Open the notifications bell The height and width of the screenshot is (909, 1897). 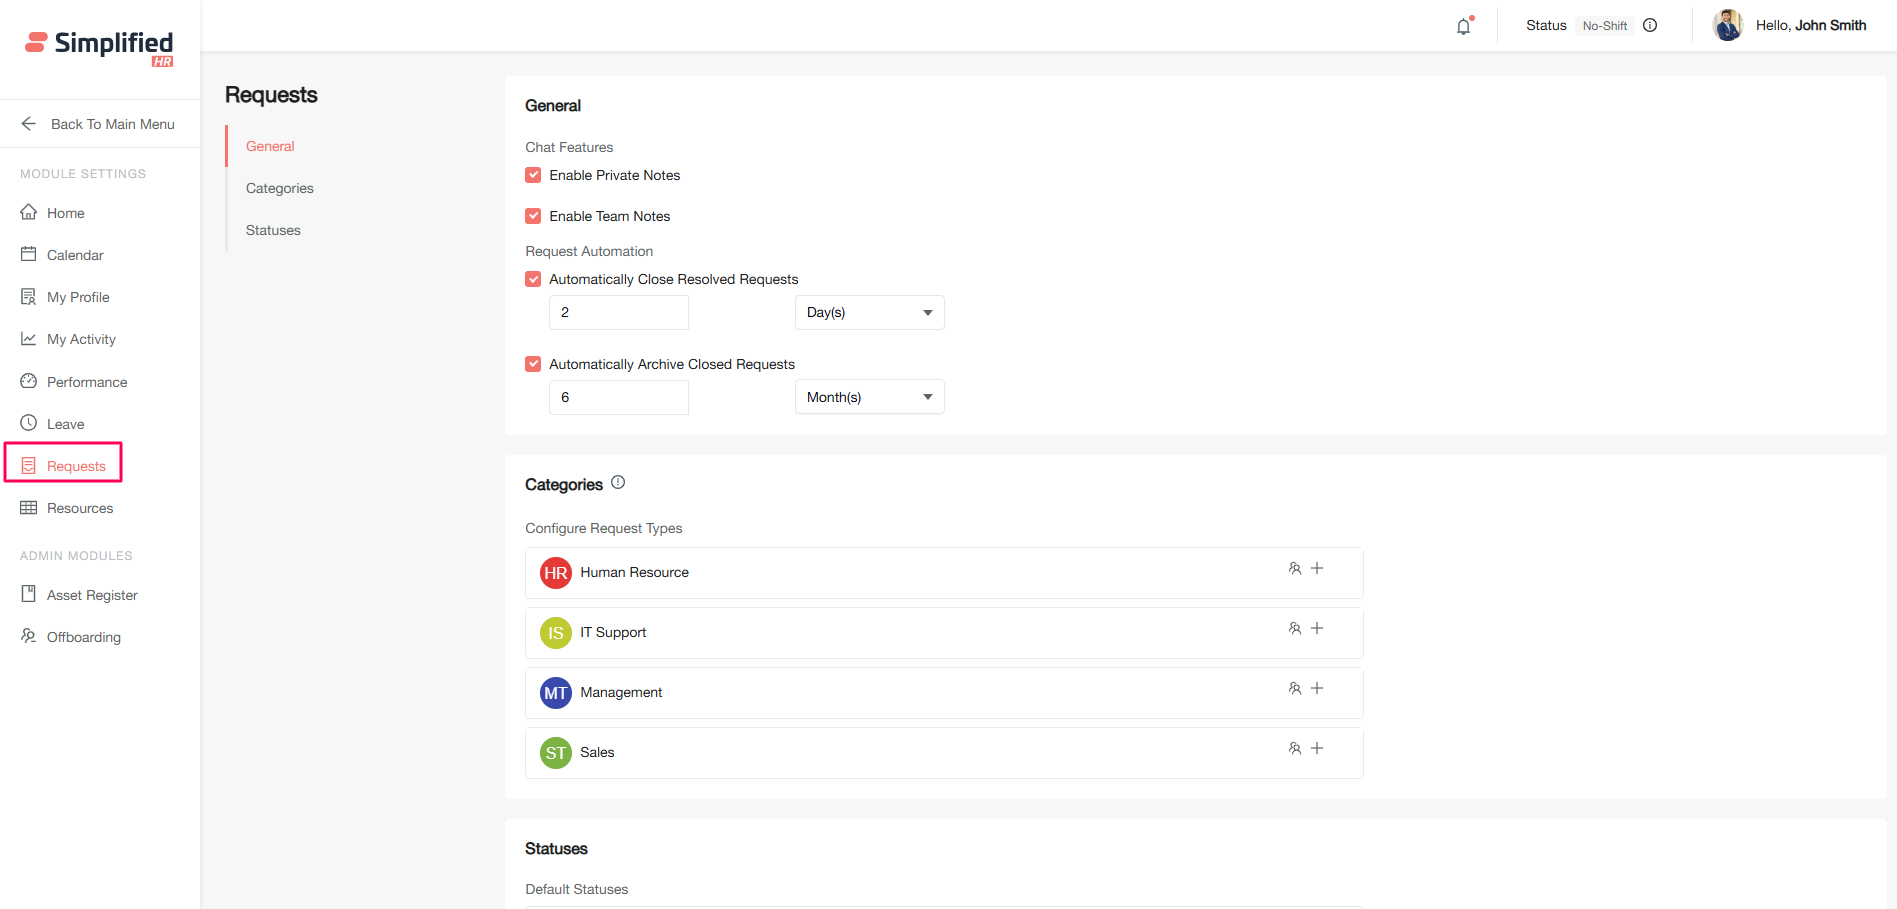[x=1463, y=27]
